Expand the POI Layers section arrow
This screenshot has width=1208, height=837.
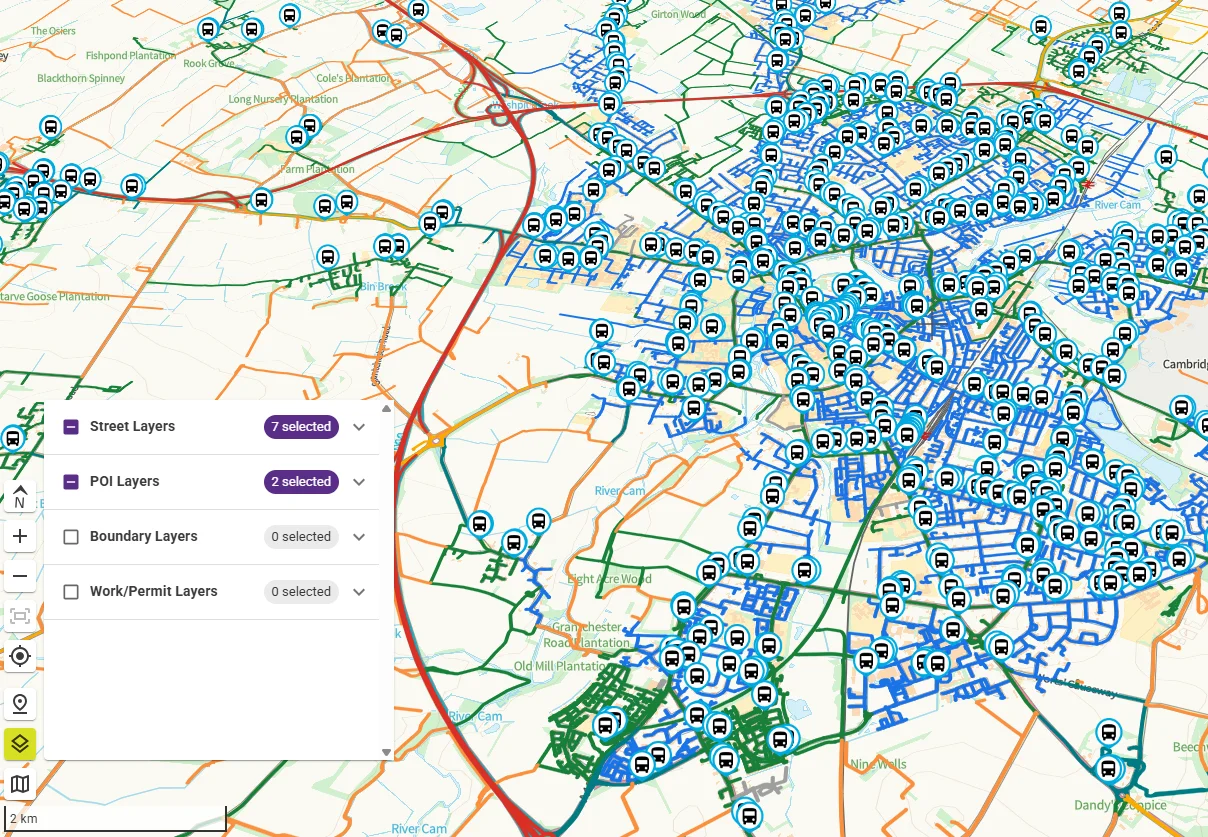pos(360,482)
